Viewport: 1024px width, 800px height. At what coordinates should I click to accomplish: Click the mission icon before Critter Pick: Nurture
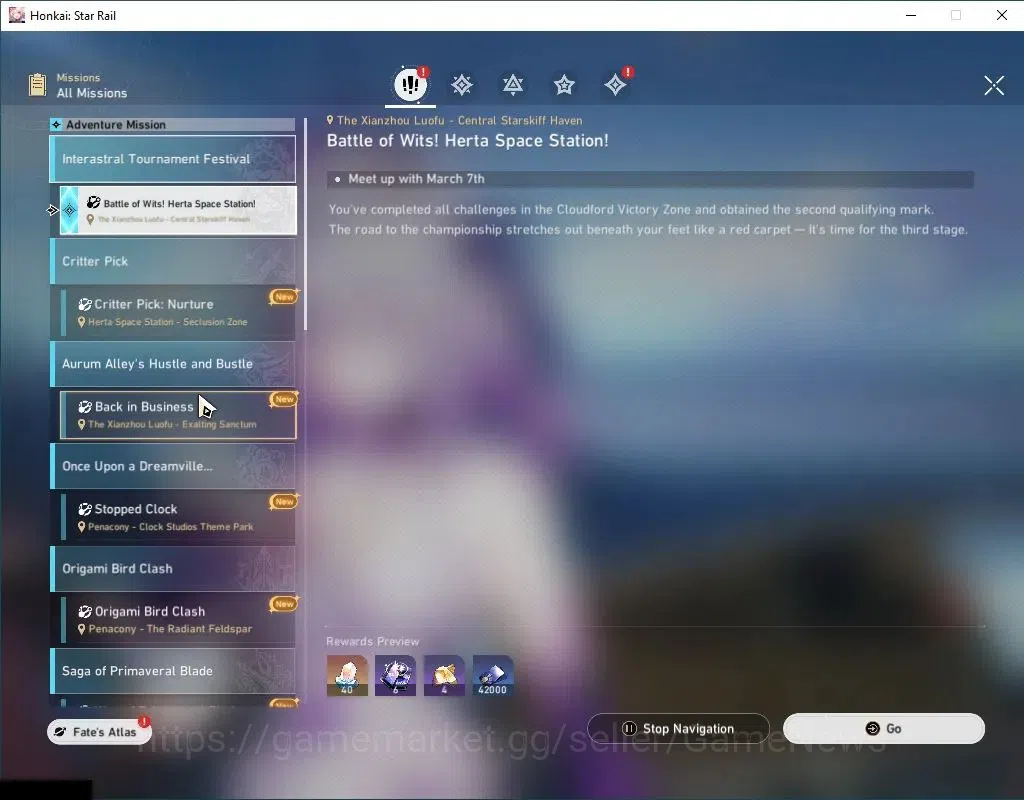[x=85, y=304]
